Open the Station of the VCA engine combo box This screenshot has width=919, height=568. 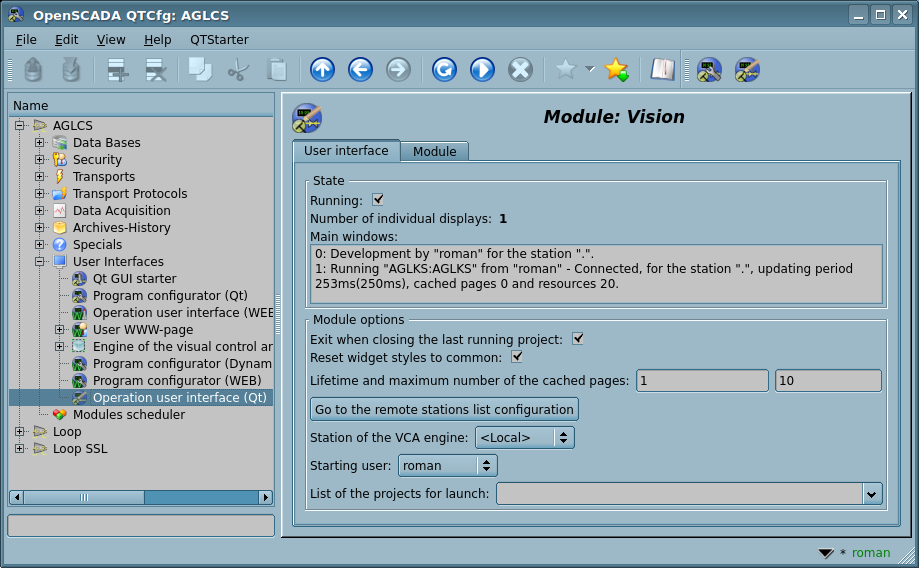pos(525,437)
